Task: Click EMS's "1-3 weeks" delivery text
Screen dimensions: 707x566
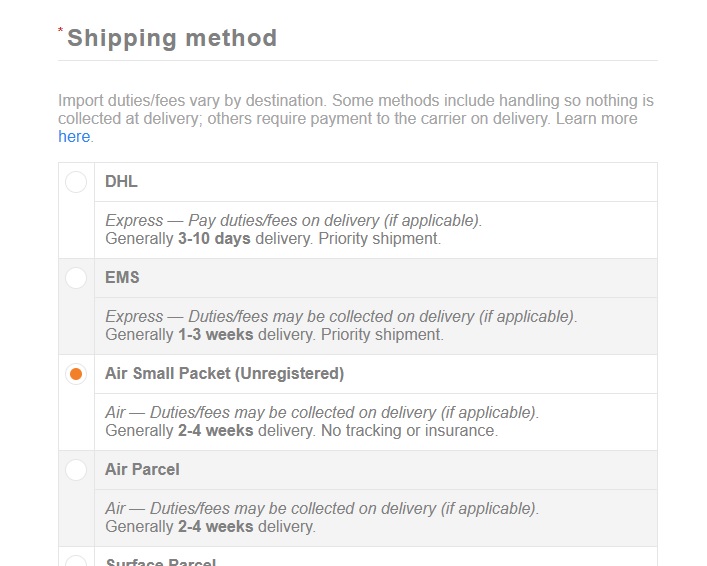Action: tap(215, 335)
